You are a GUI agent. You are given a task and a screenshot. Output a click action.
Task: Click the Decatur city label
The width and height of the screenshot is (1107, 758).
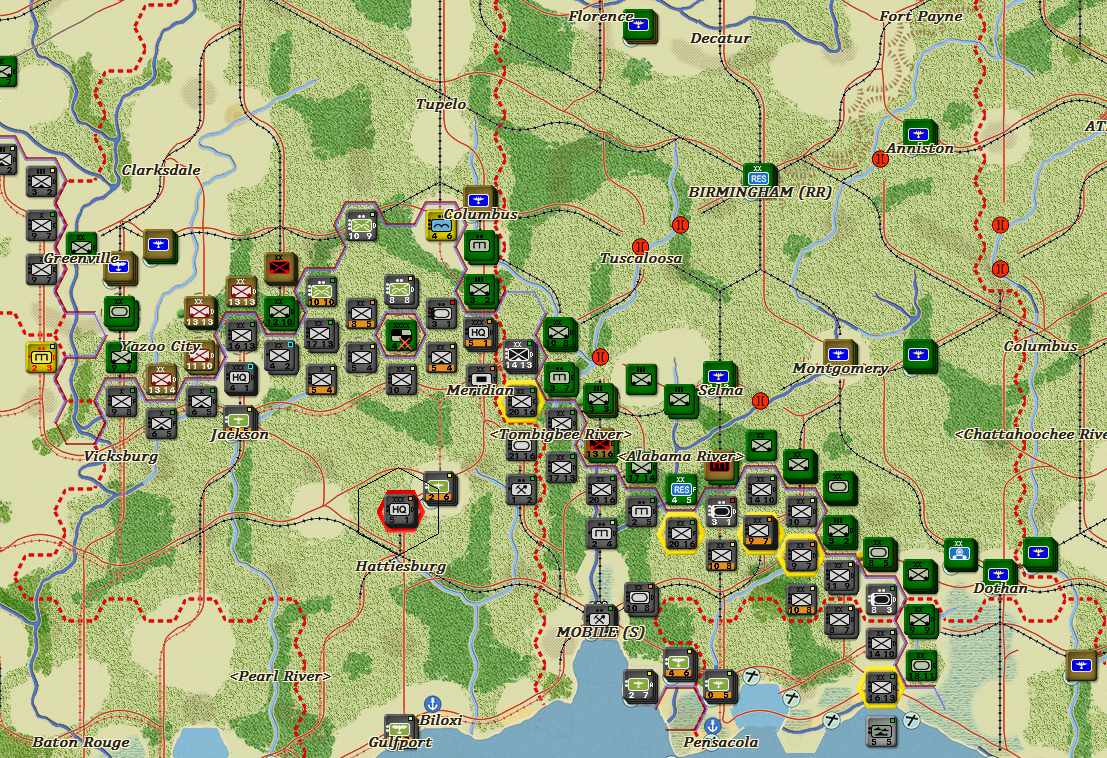click(720, 38)
